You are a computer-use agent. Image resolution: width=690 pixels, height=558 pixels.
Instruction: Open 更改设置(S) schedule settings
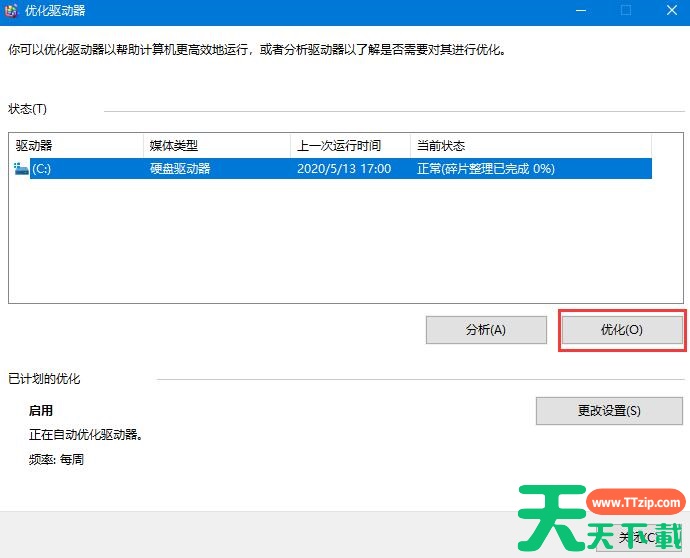[x=609, y=411]
